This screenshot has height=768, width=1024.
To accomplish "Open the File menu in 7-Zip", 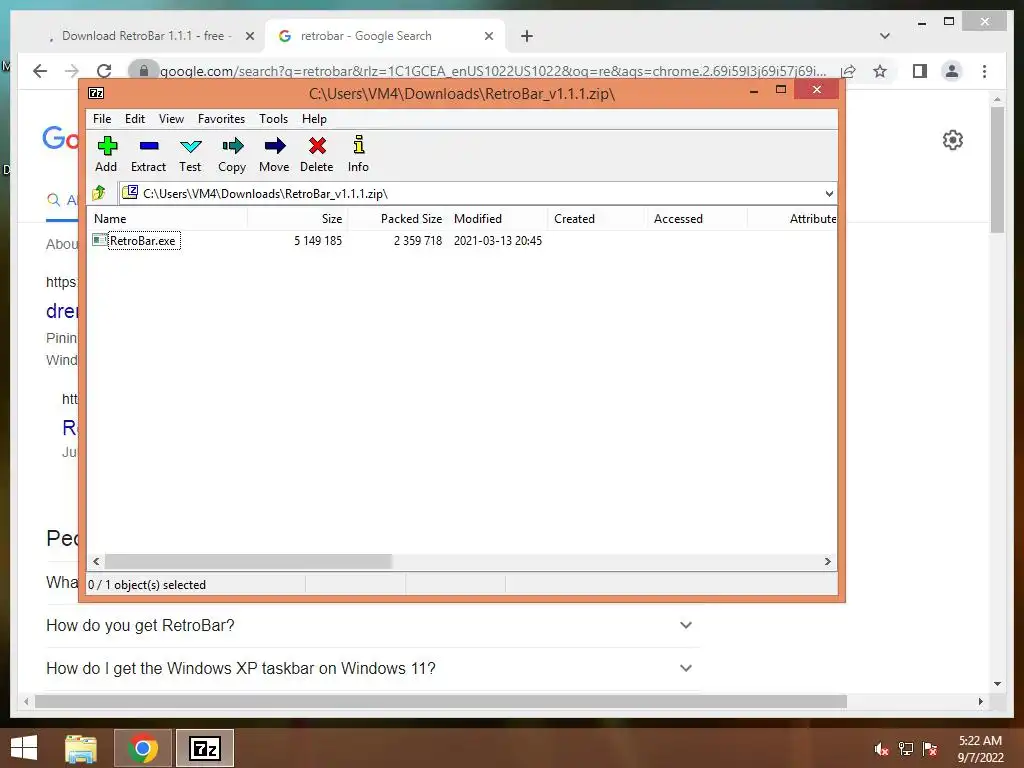I will [102, 119].
